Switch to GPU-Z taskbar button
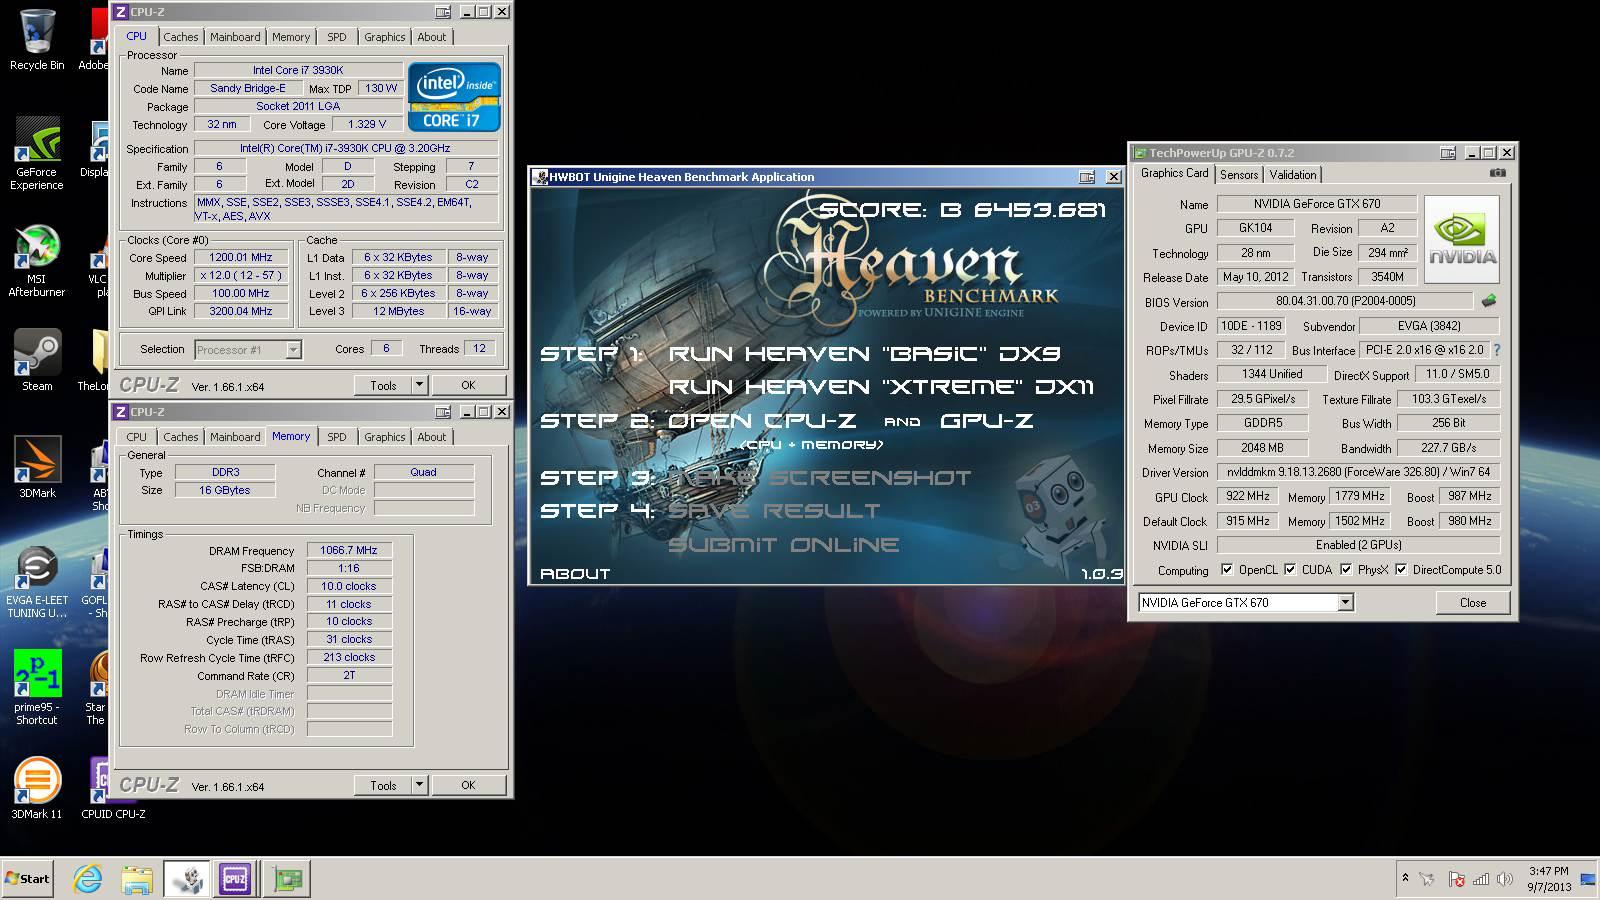Viewport: 1600px width, 900px height. coord(287,879)
